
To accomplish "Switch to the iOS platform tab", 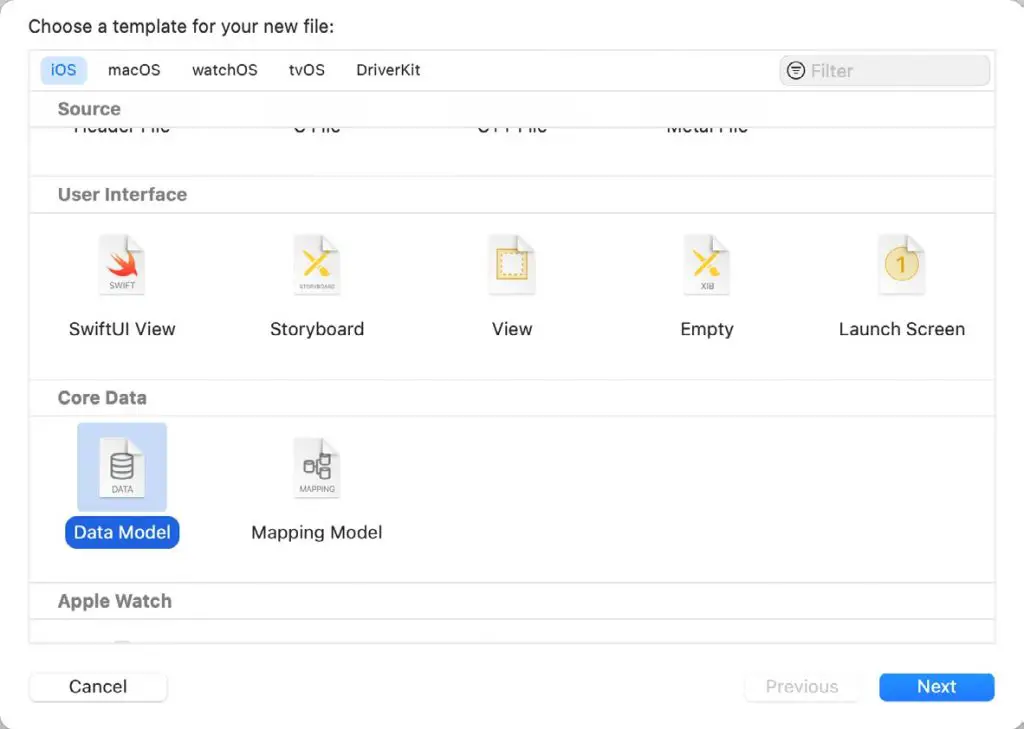I will tap(64, 70).
